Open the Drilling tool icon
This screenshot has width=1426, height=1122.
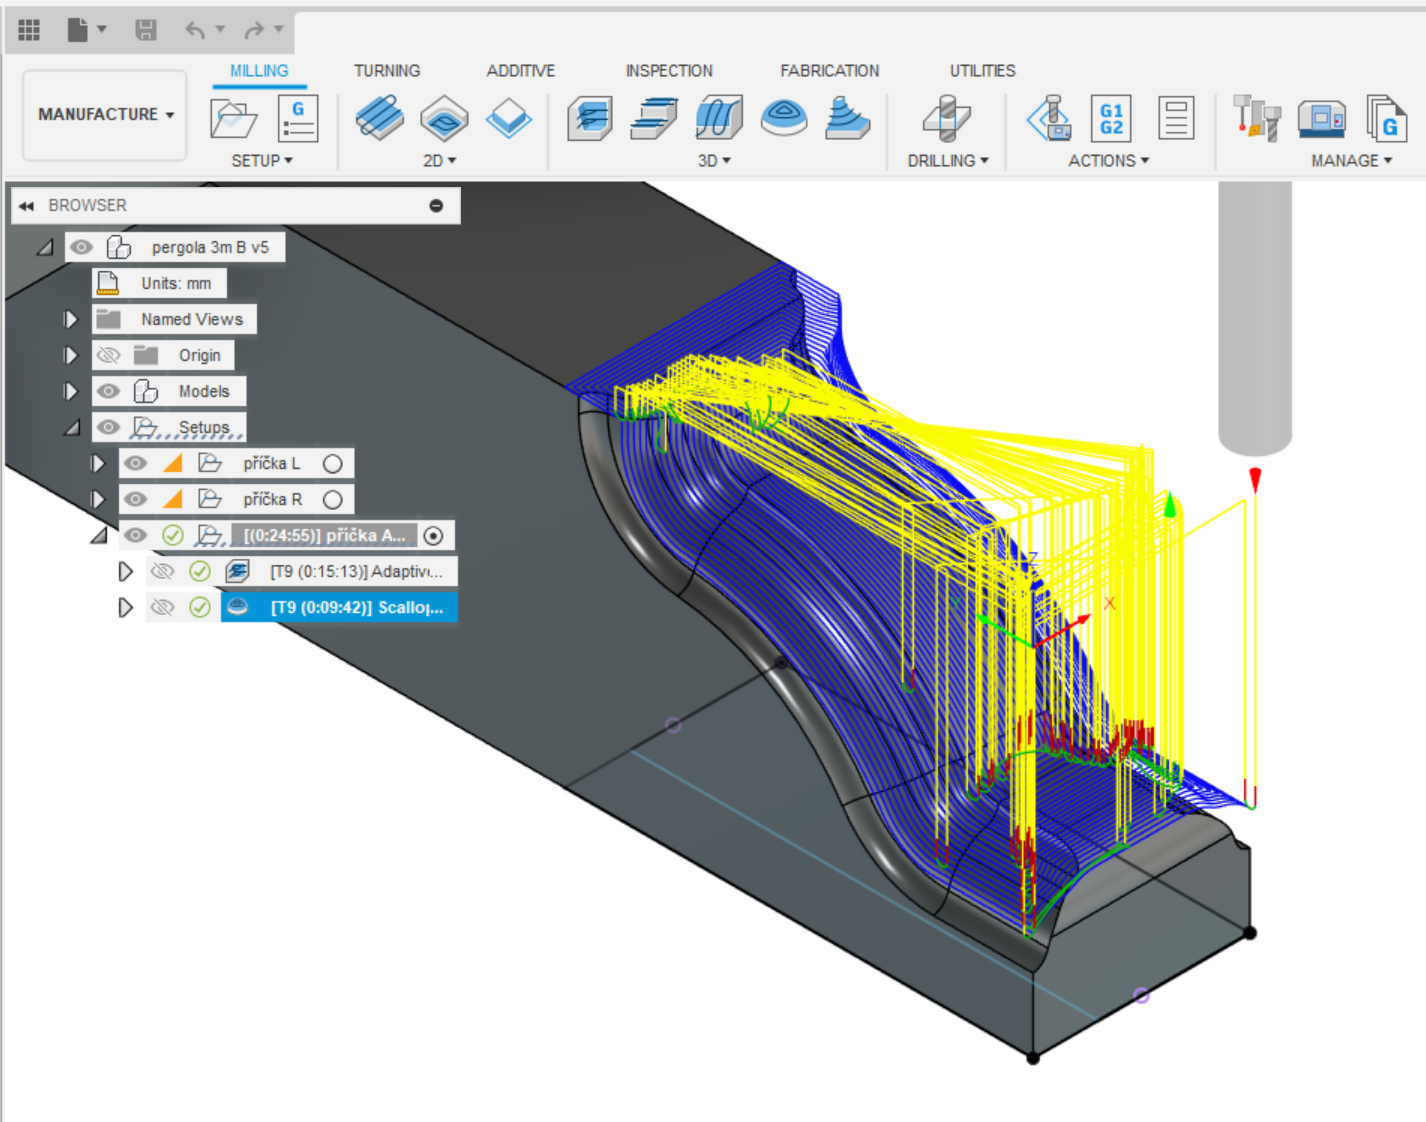coord(946,119)
